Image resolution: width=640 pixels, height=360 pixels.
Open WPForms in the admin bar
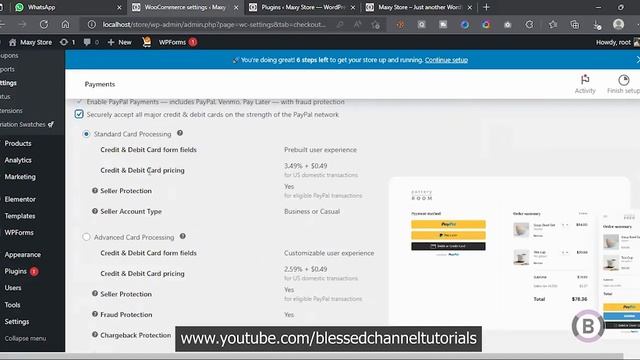coord(178,42)
